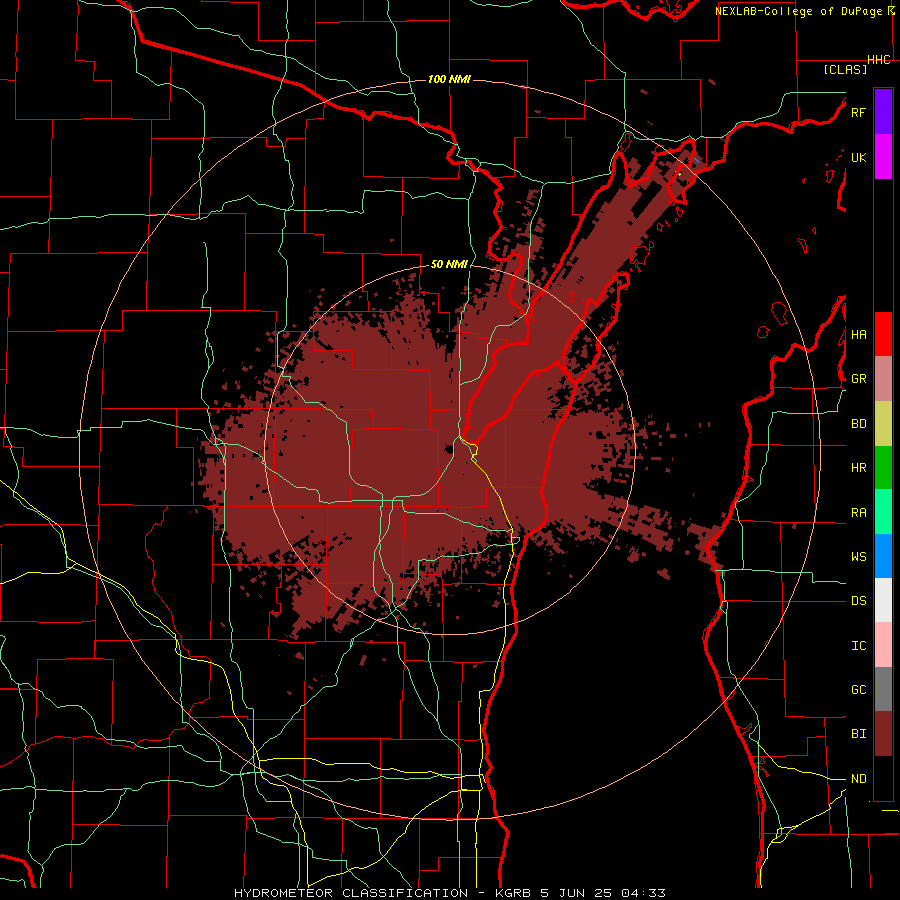Click the '100 NMI' range ring label
Screen dimensions: 900x900
[x=449, y=79]
